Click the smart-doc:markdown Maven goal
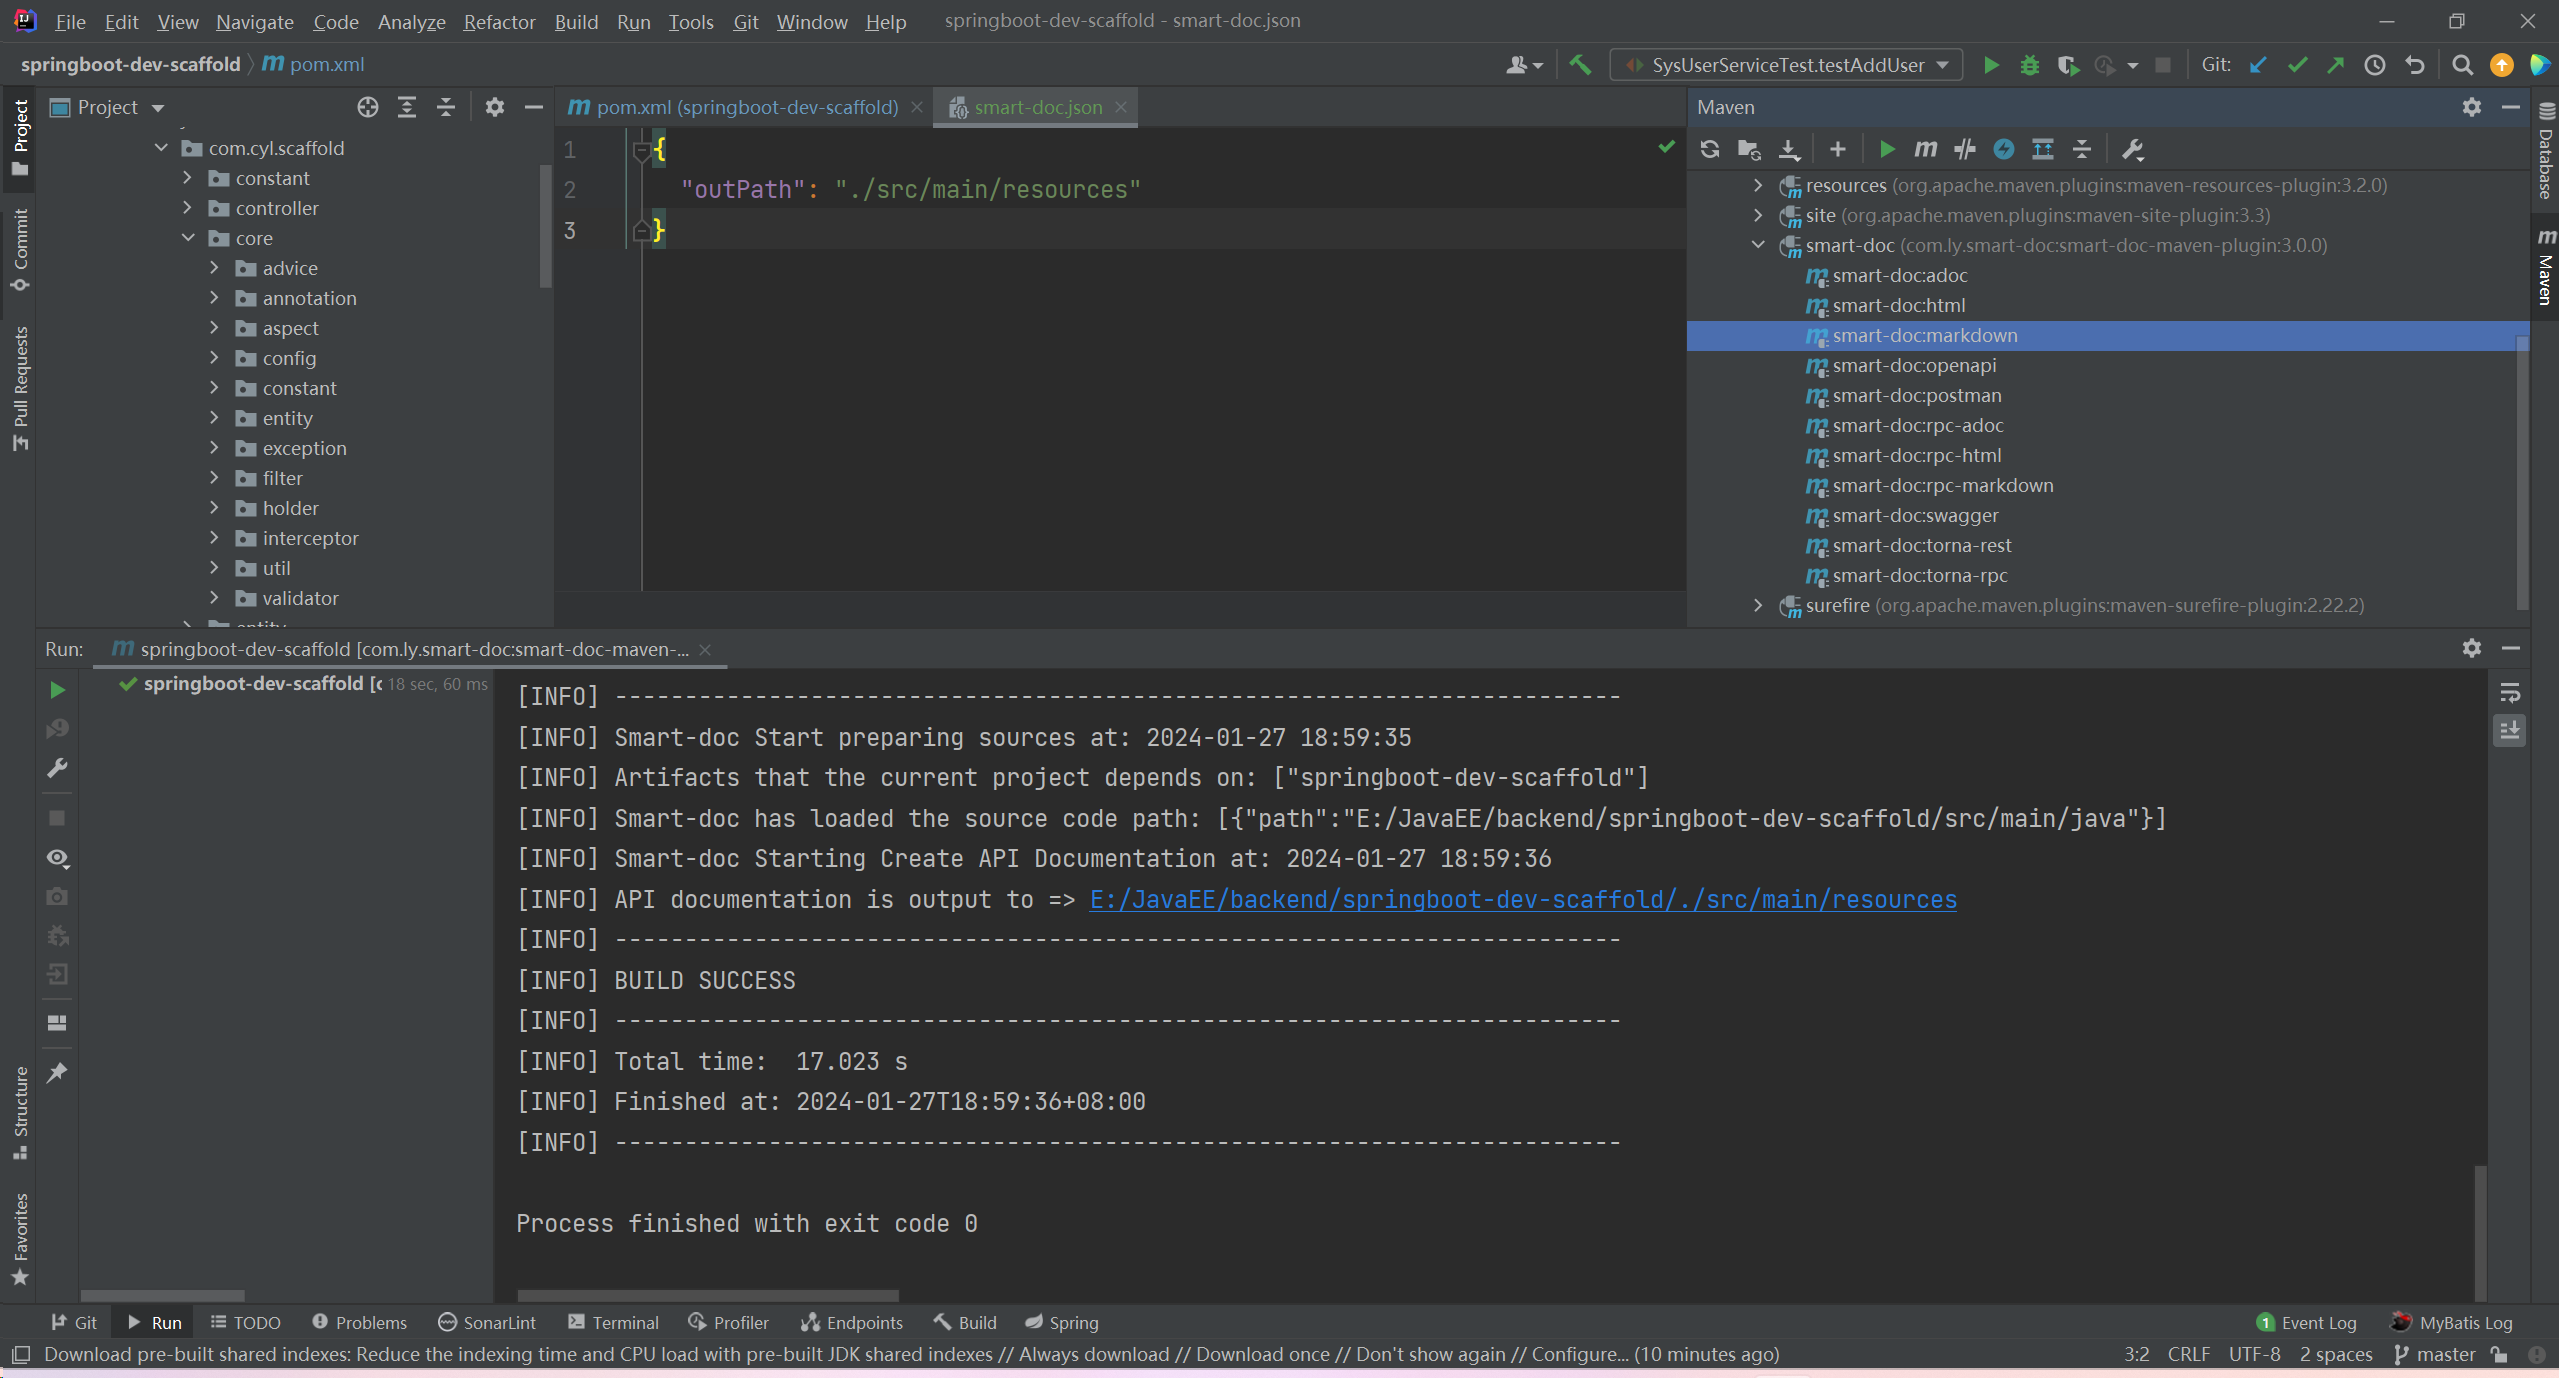This screenshot has height=1378, width=2559. 1926,334
